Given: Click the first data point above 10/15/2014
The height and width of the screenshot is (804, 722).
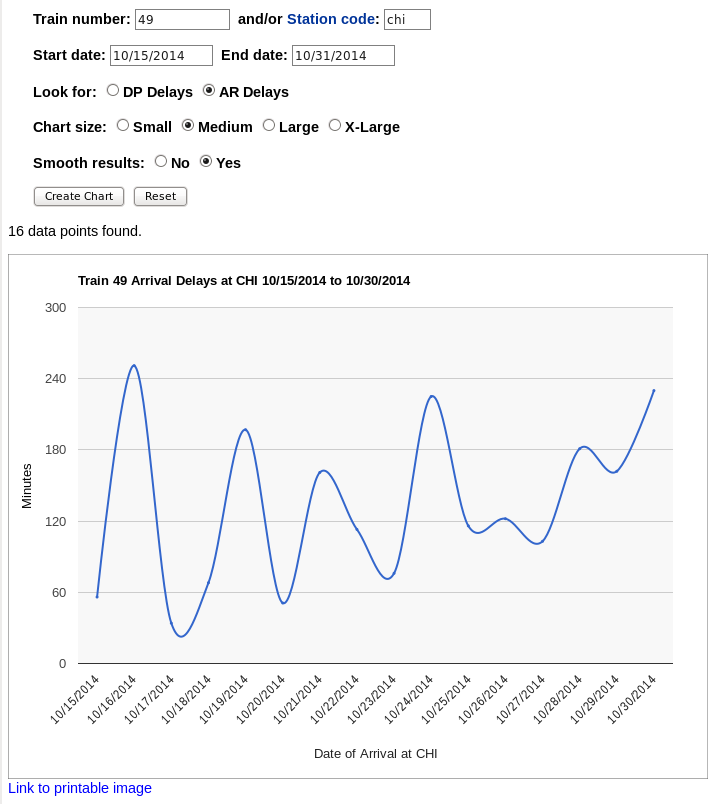Looking at the screenshot, I should pos(97,597).
